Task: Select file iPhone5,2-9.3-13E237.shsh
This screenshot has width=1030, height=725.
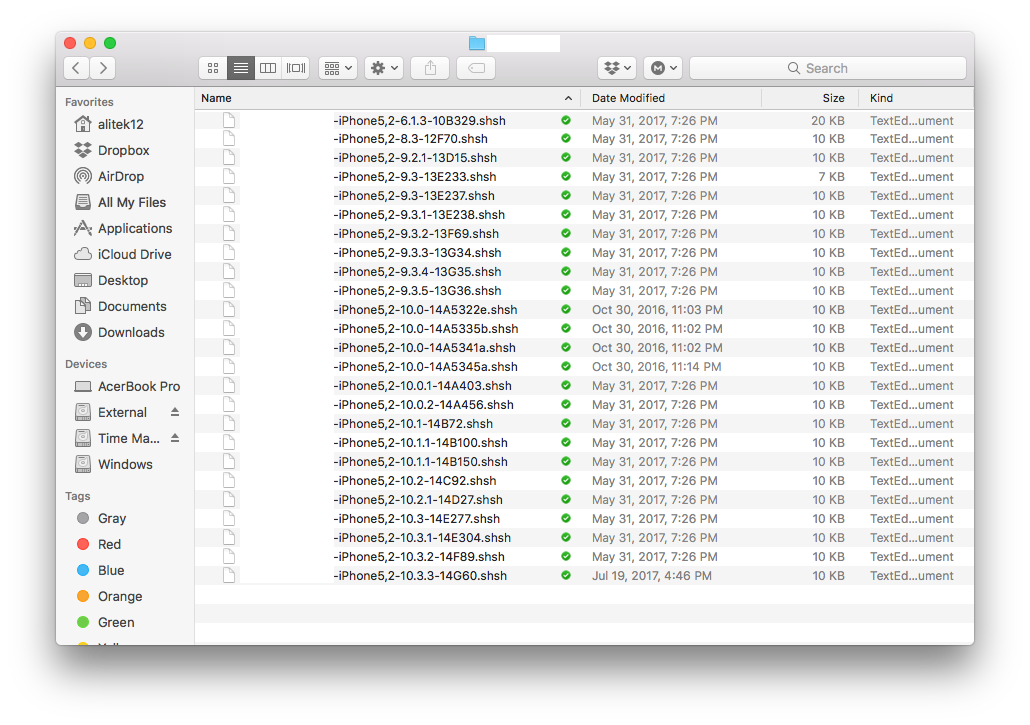Action: click(x=584, y=196)
